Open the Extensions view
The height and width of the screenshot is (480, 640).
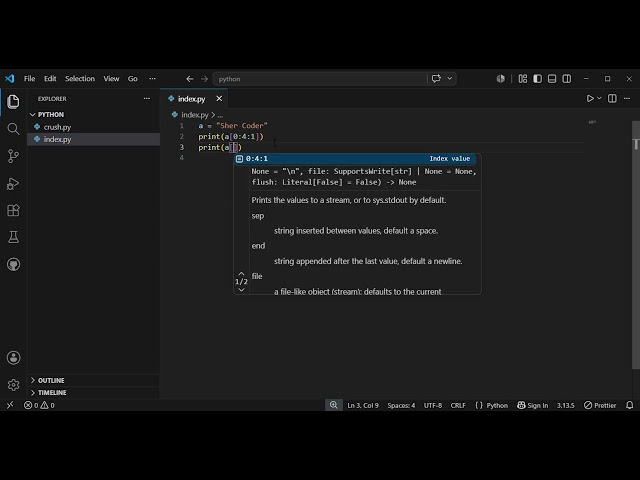[13, 210]
